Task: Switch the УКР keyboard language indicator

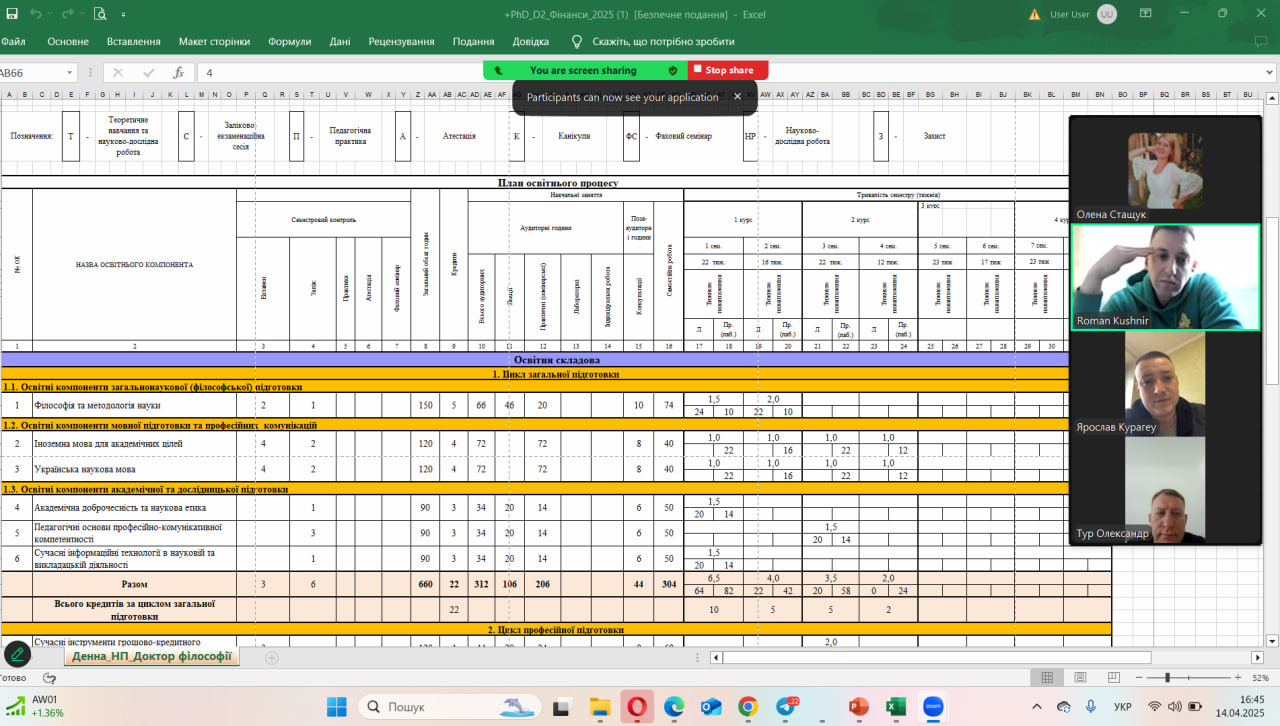Action: pos(1122,707)
